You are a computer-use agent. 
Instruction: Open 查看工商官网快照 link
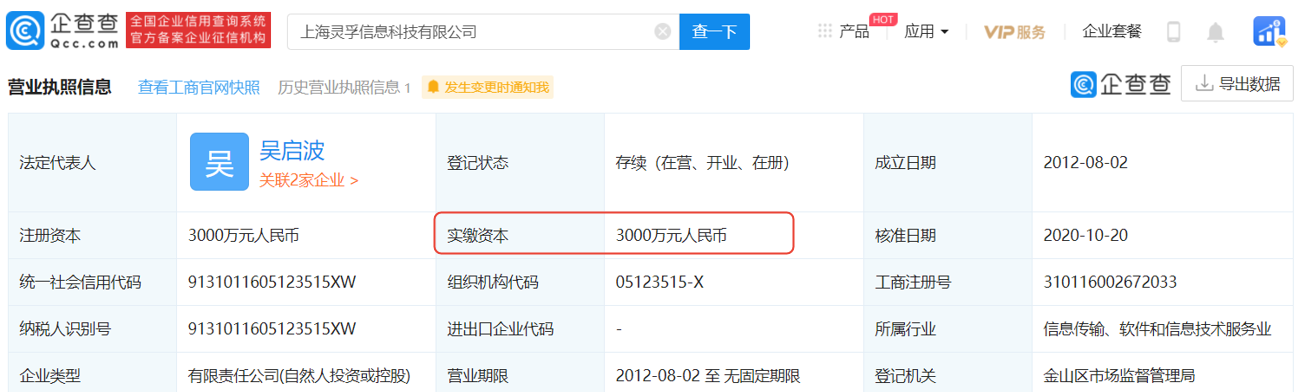198,87
